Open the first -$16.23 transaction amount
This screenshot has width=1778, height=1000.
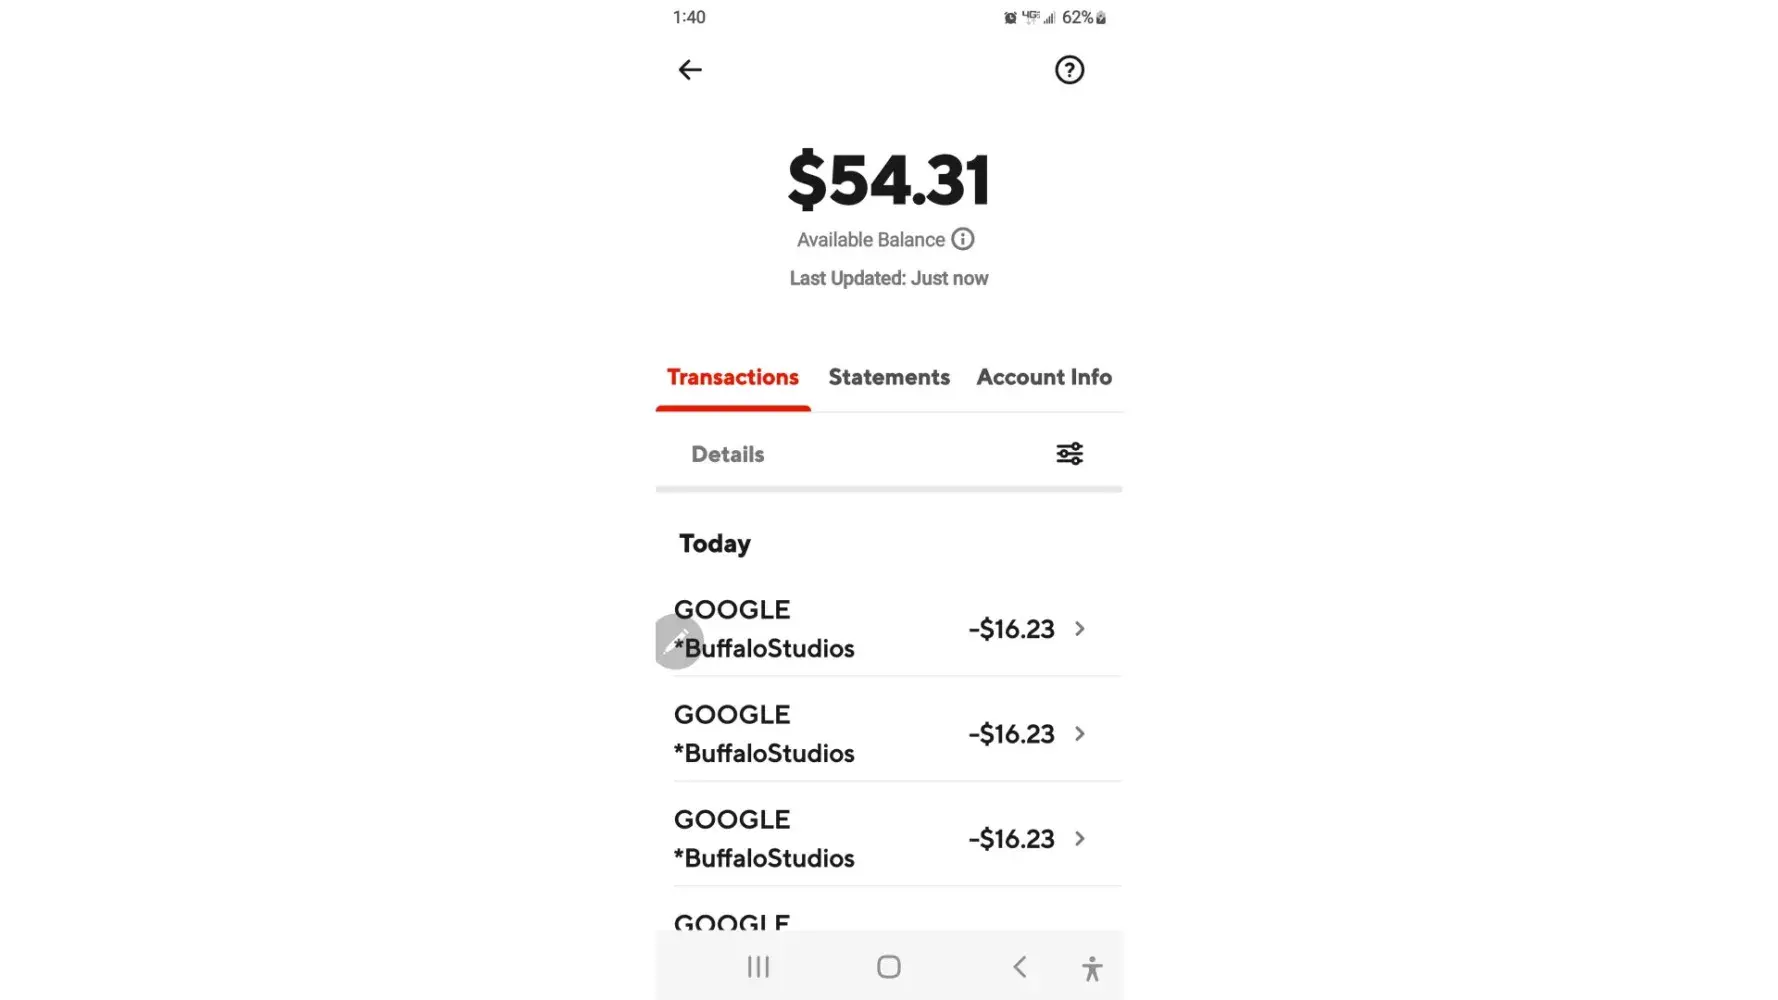click(1011, 629)
